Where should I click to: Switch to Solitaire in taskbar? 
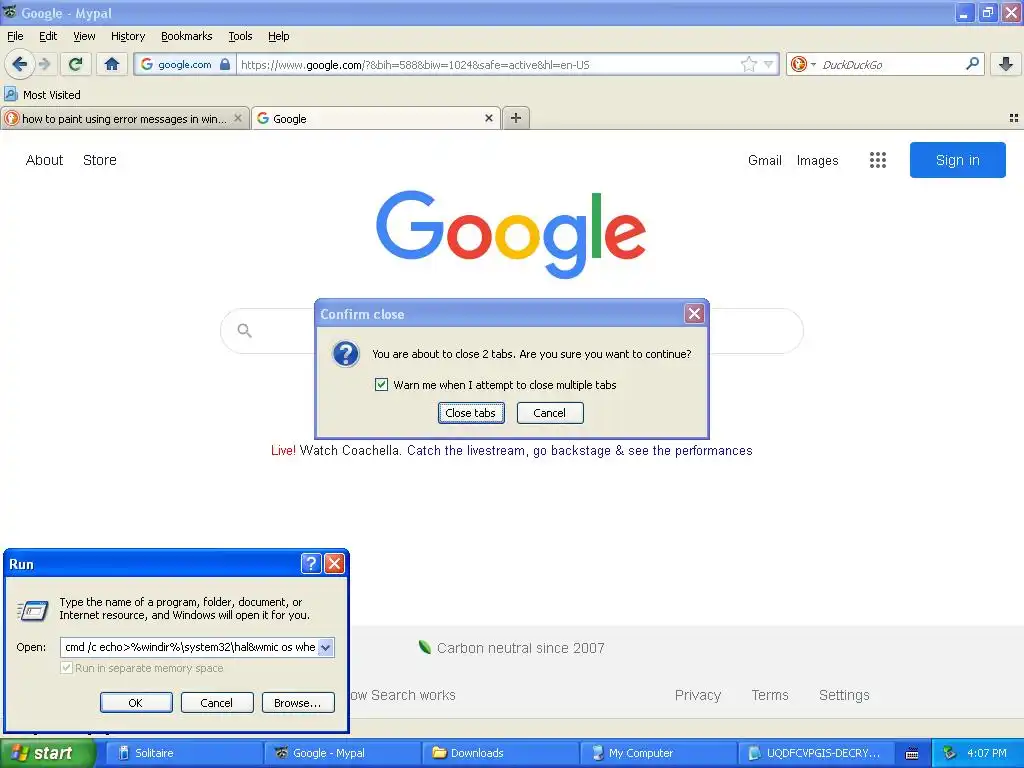pyautogui.click(x=184, y=753)
